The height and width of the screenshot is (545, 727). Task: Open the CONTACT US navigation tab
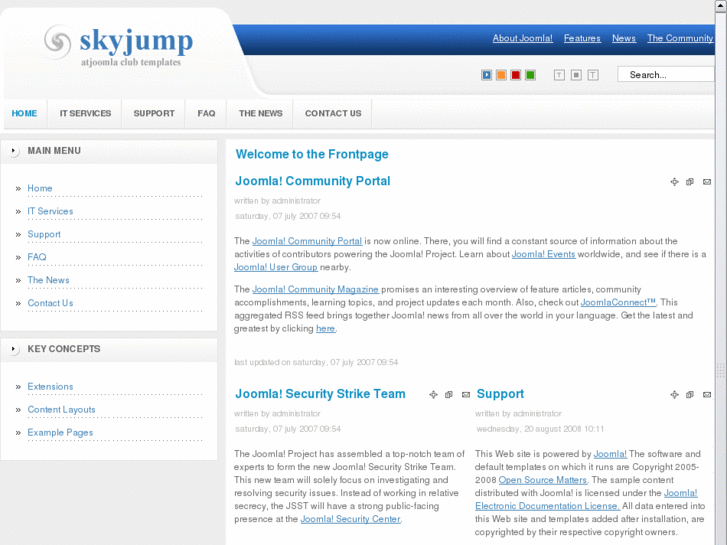point(333,113)
